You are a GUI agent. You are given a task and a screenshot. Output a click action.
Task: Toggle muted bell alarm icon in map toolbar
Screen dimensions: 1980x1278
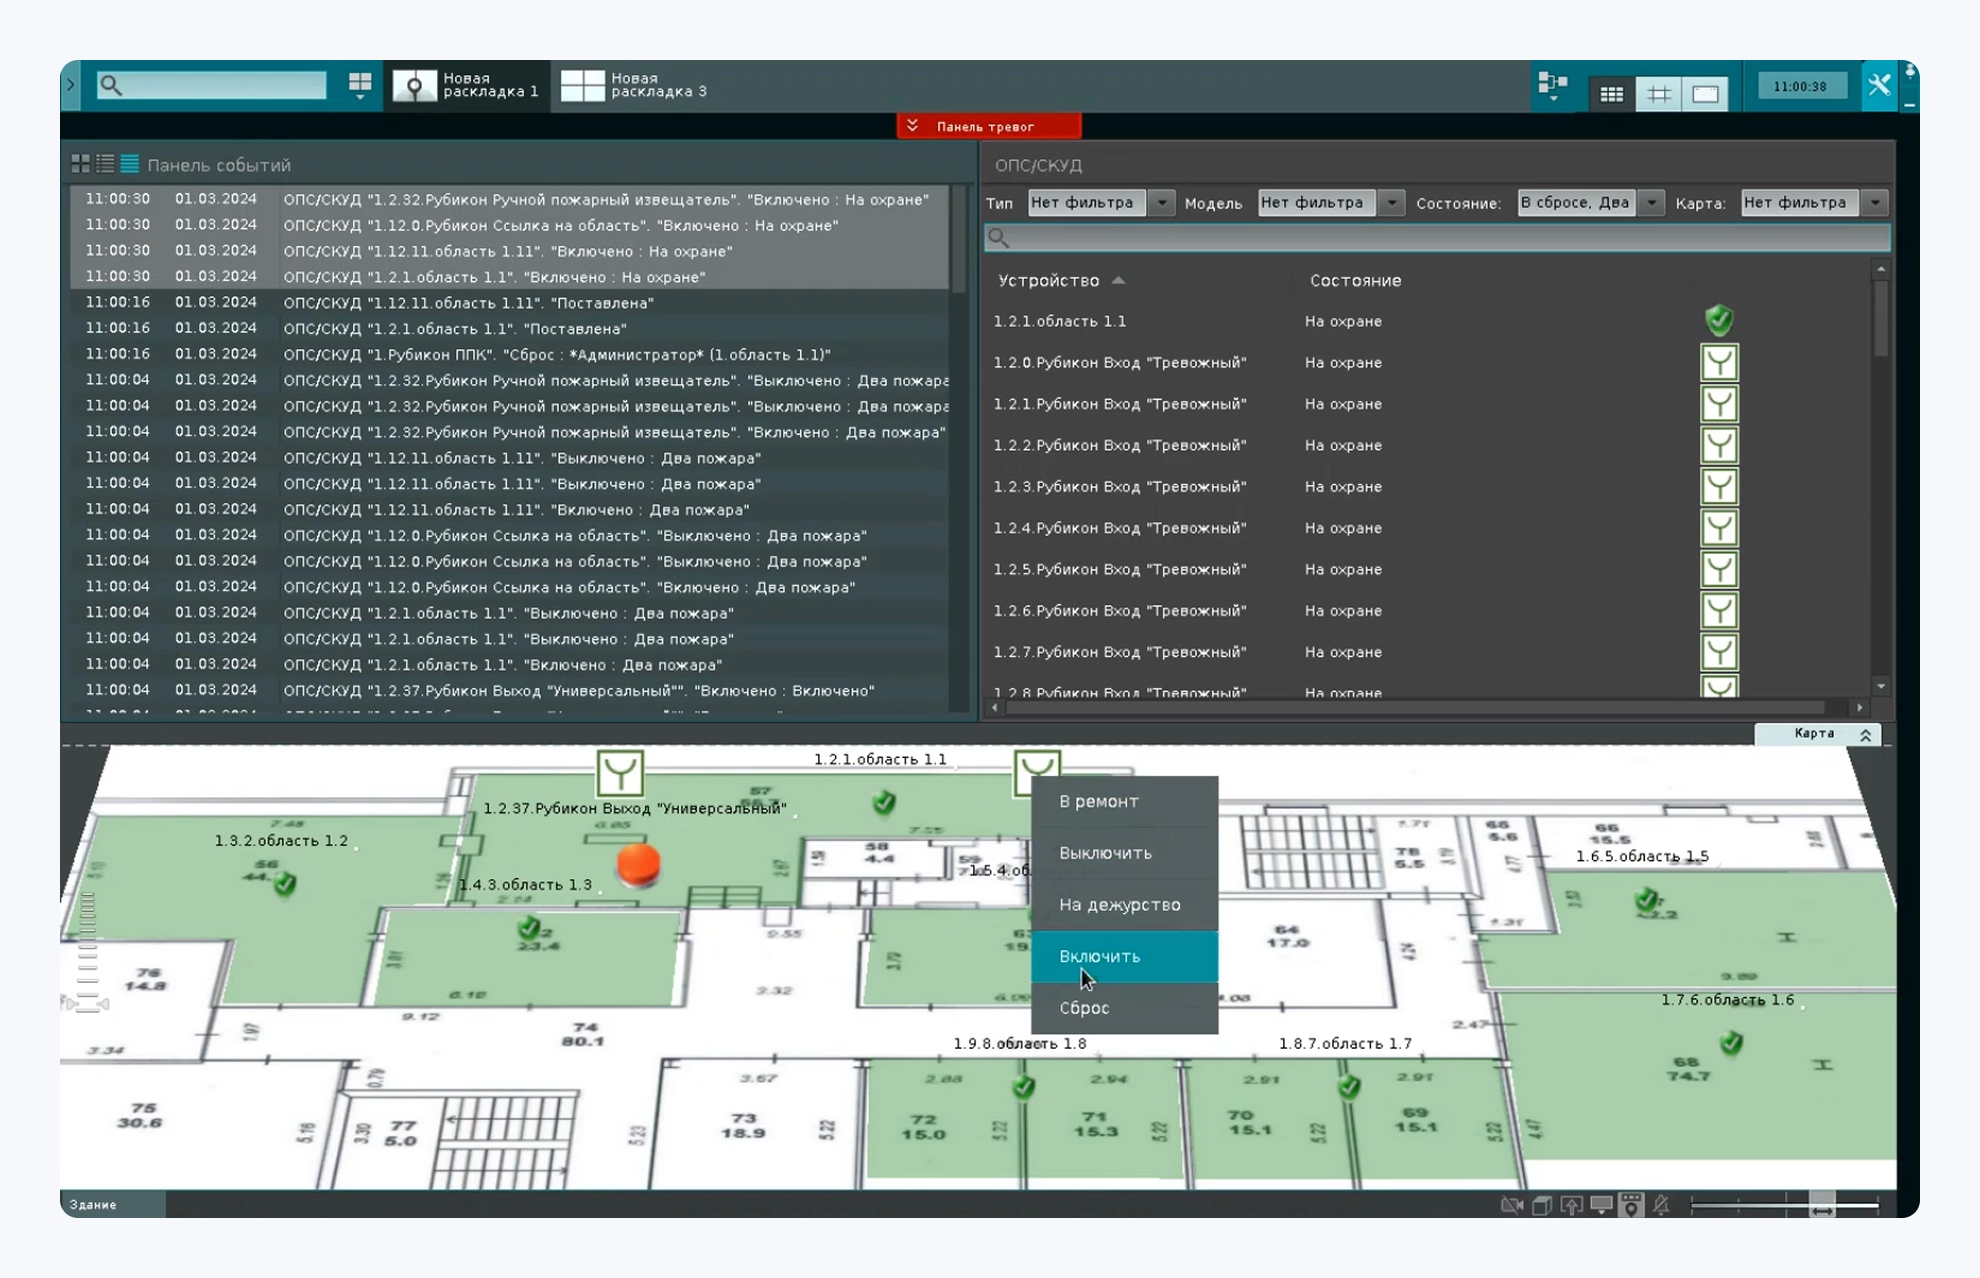tap(1661, 1205)
